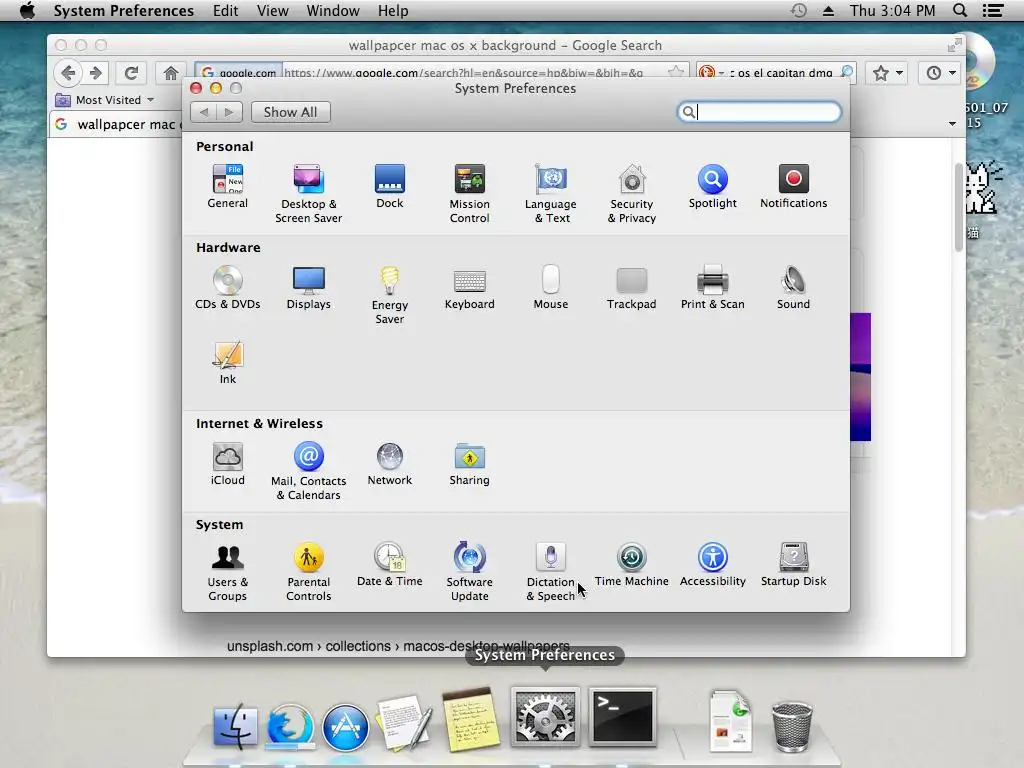
Task: Open Software Update preferences
Action: (470, 572)
